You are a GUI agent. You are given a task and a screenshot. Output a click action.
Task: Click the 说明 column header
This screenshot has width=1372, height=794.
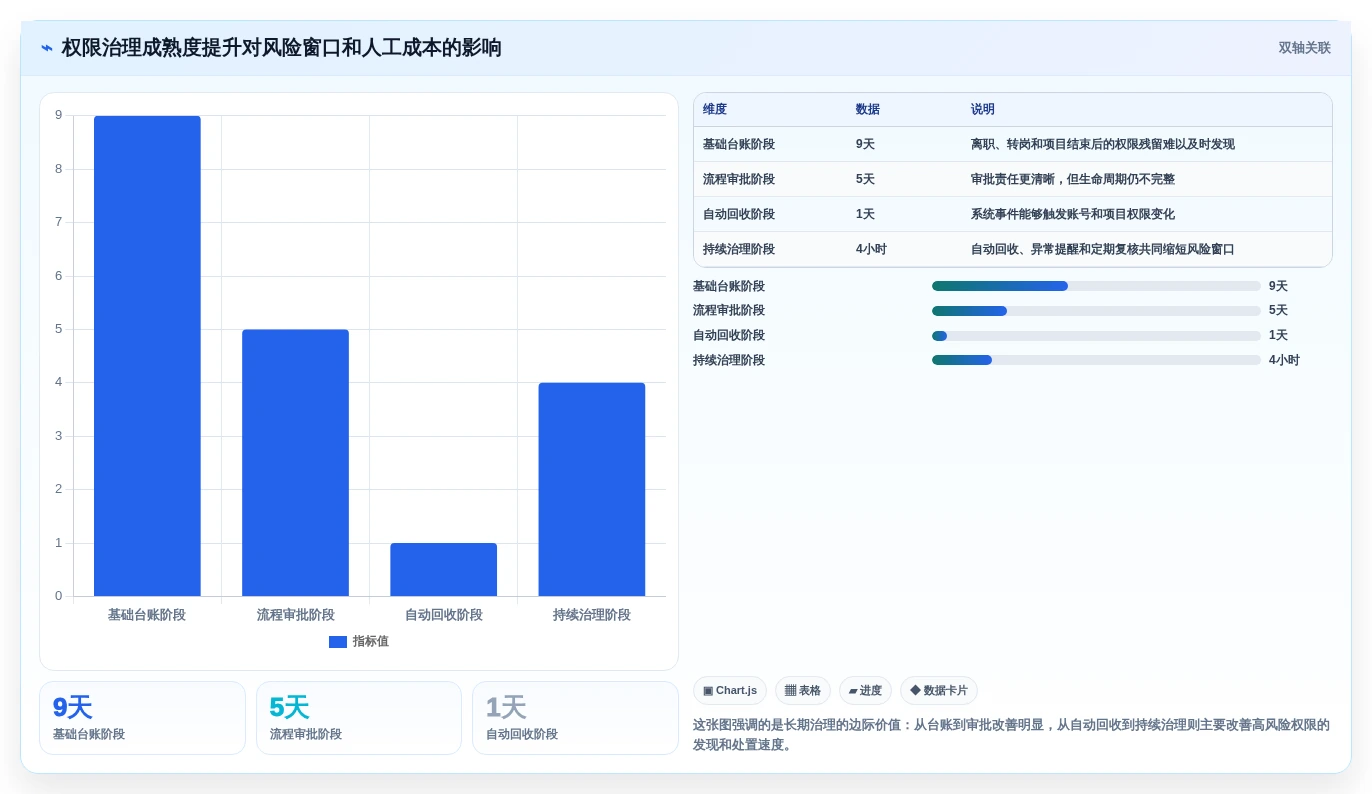983,110
